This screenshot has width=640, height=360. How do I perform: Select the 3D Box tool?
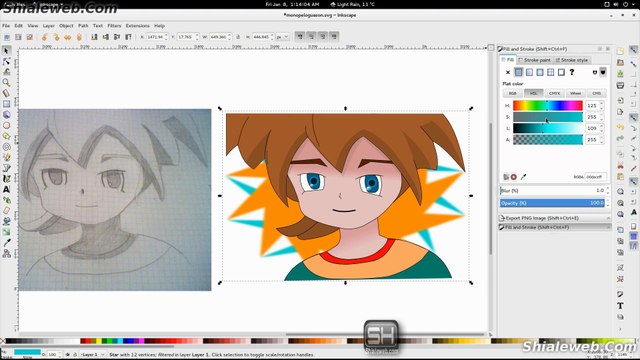pyautogui.click(x=6, y=115)
